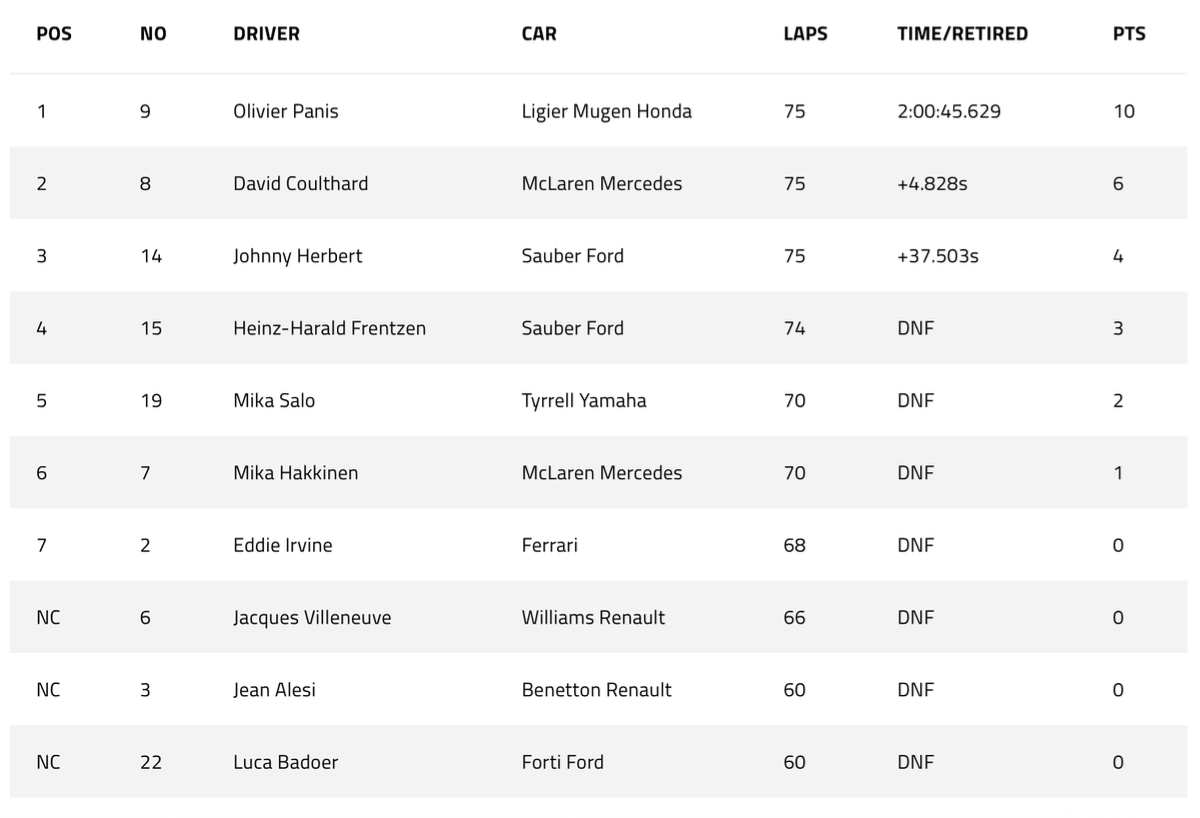Open Luca Badoer driver entry
This screenshot has height=818, width=1200.
285,762
